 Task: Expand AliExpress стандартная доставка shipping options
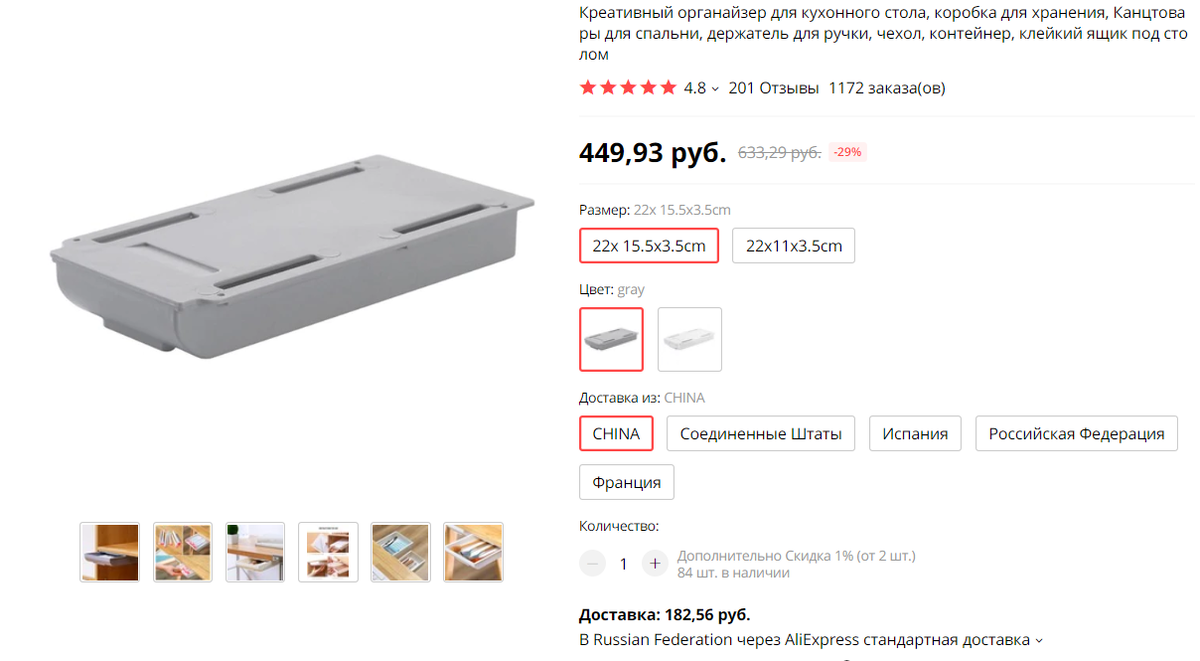(x=1039, y=640)
